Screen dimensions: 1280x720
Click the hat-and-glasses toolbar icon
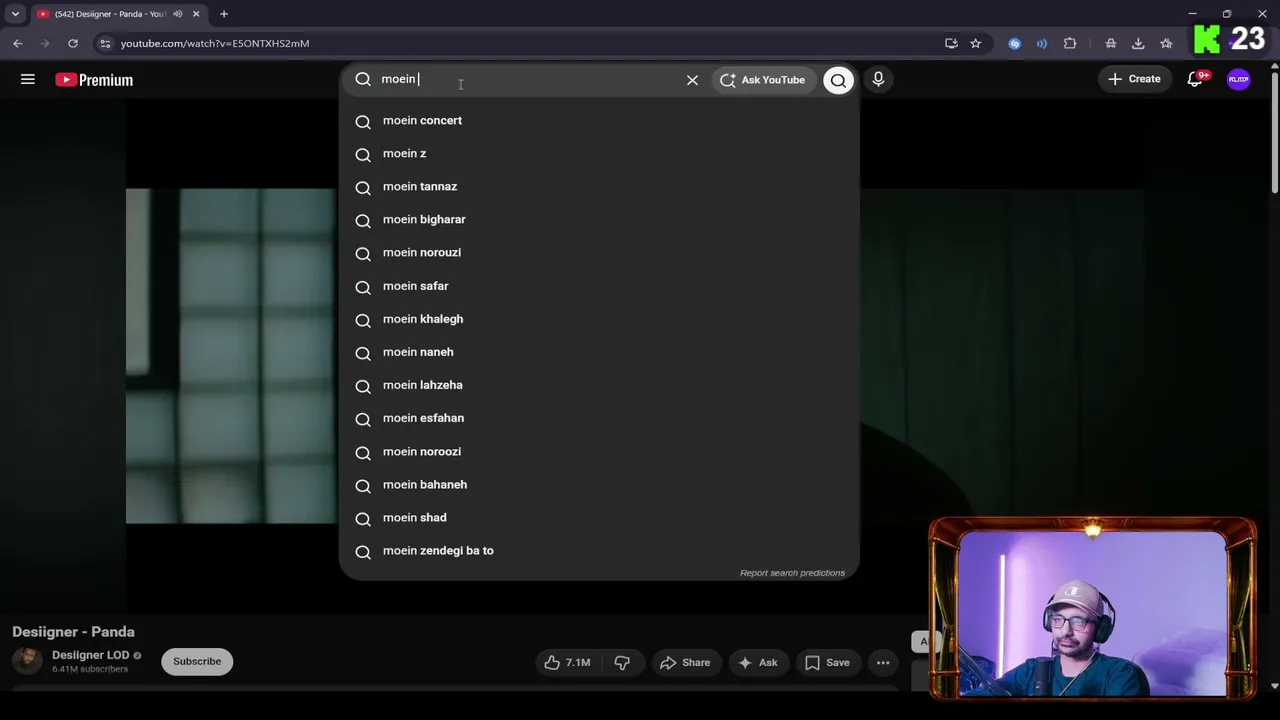point(1111,43)
